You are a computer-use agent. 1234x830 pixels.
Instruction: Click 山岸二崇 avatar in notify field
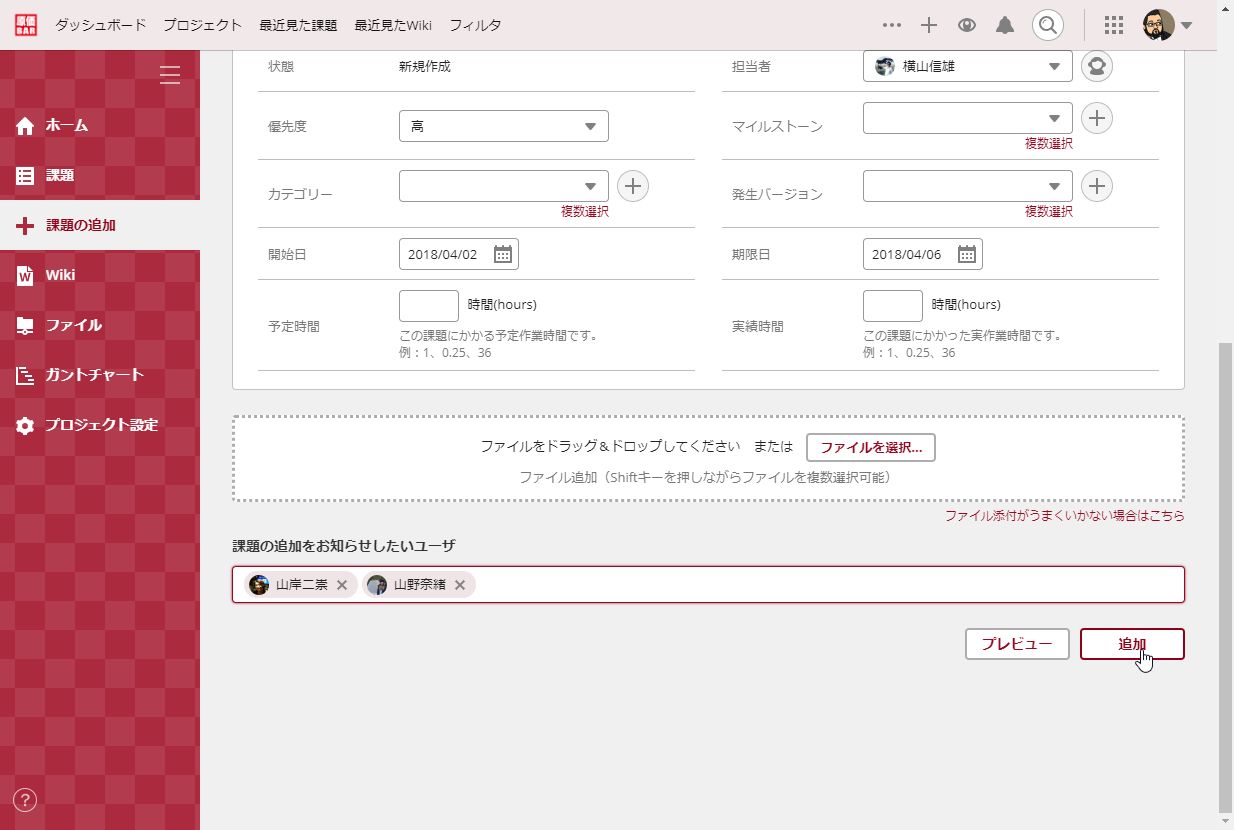pyautogui.click(x=259, y=585)
